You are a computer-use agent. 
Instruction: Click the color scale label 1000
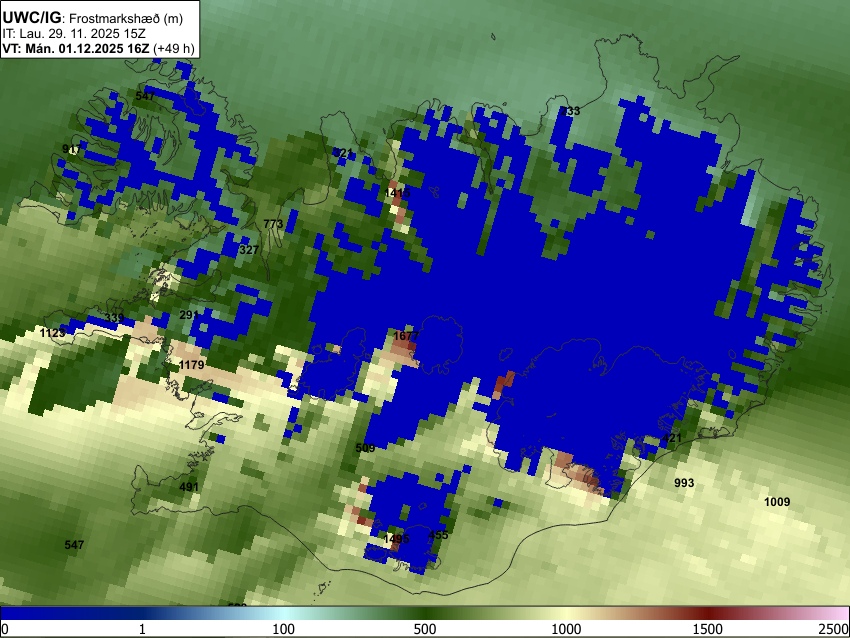tap(566, 629)
